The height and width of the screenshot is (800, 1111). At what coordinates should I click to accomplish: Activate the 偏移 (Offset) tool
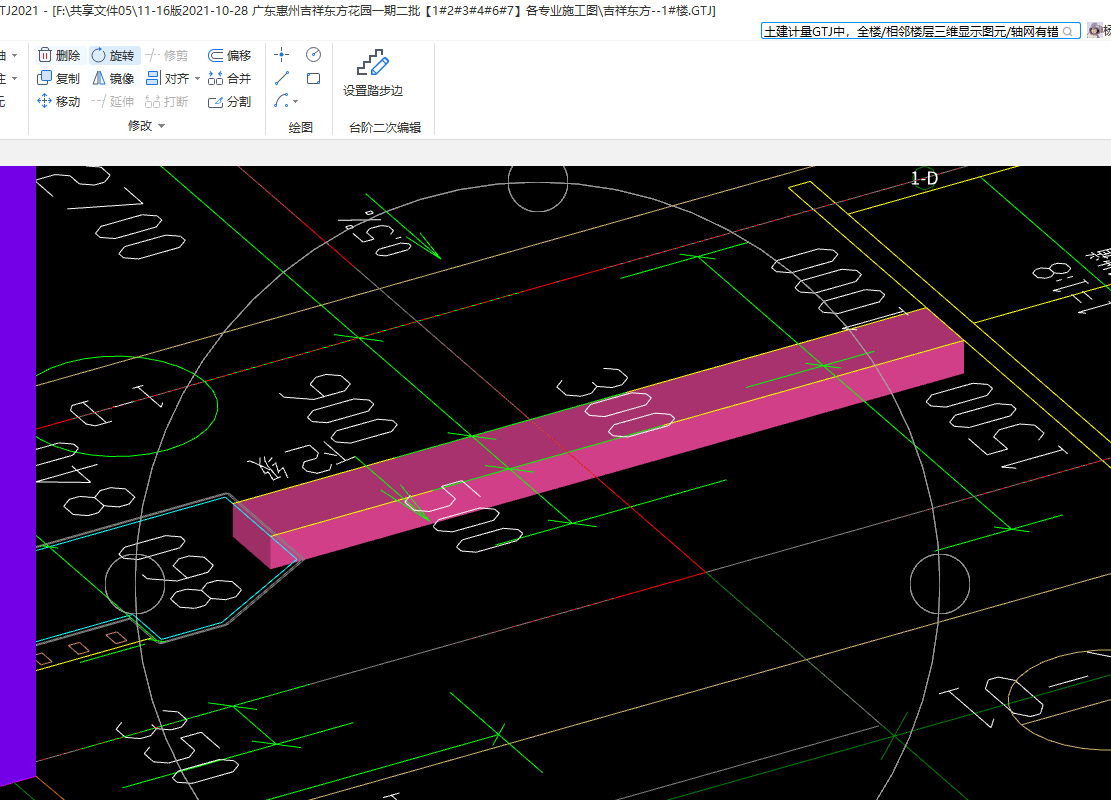coord(230,55)
